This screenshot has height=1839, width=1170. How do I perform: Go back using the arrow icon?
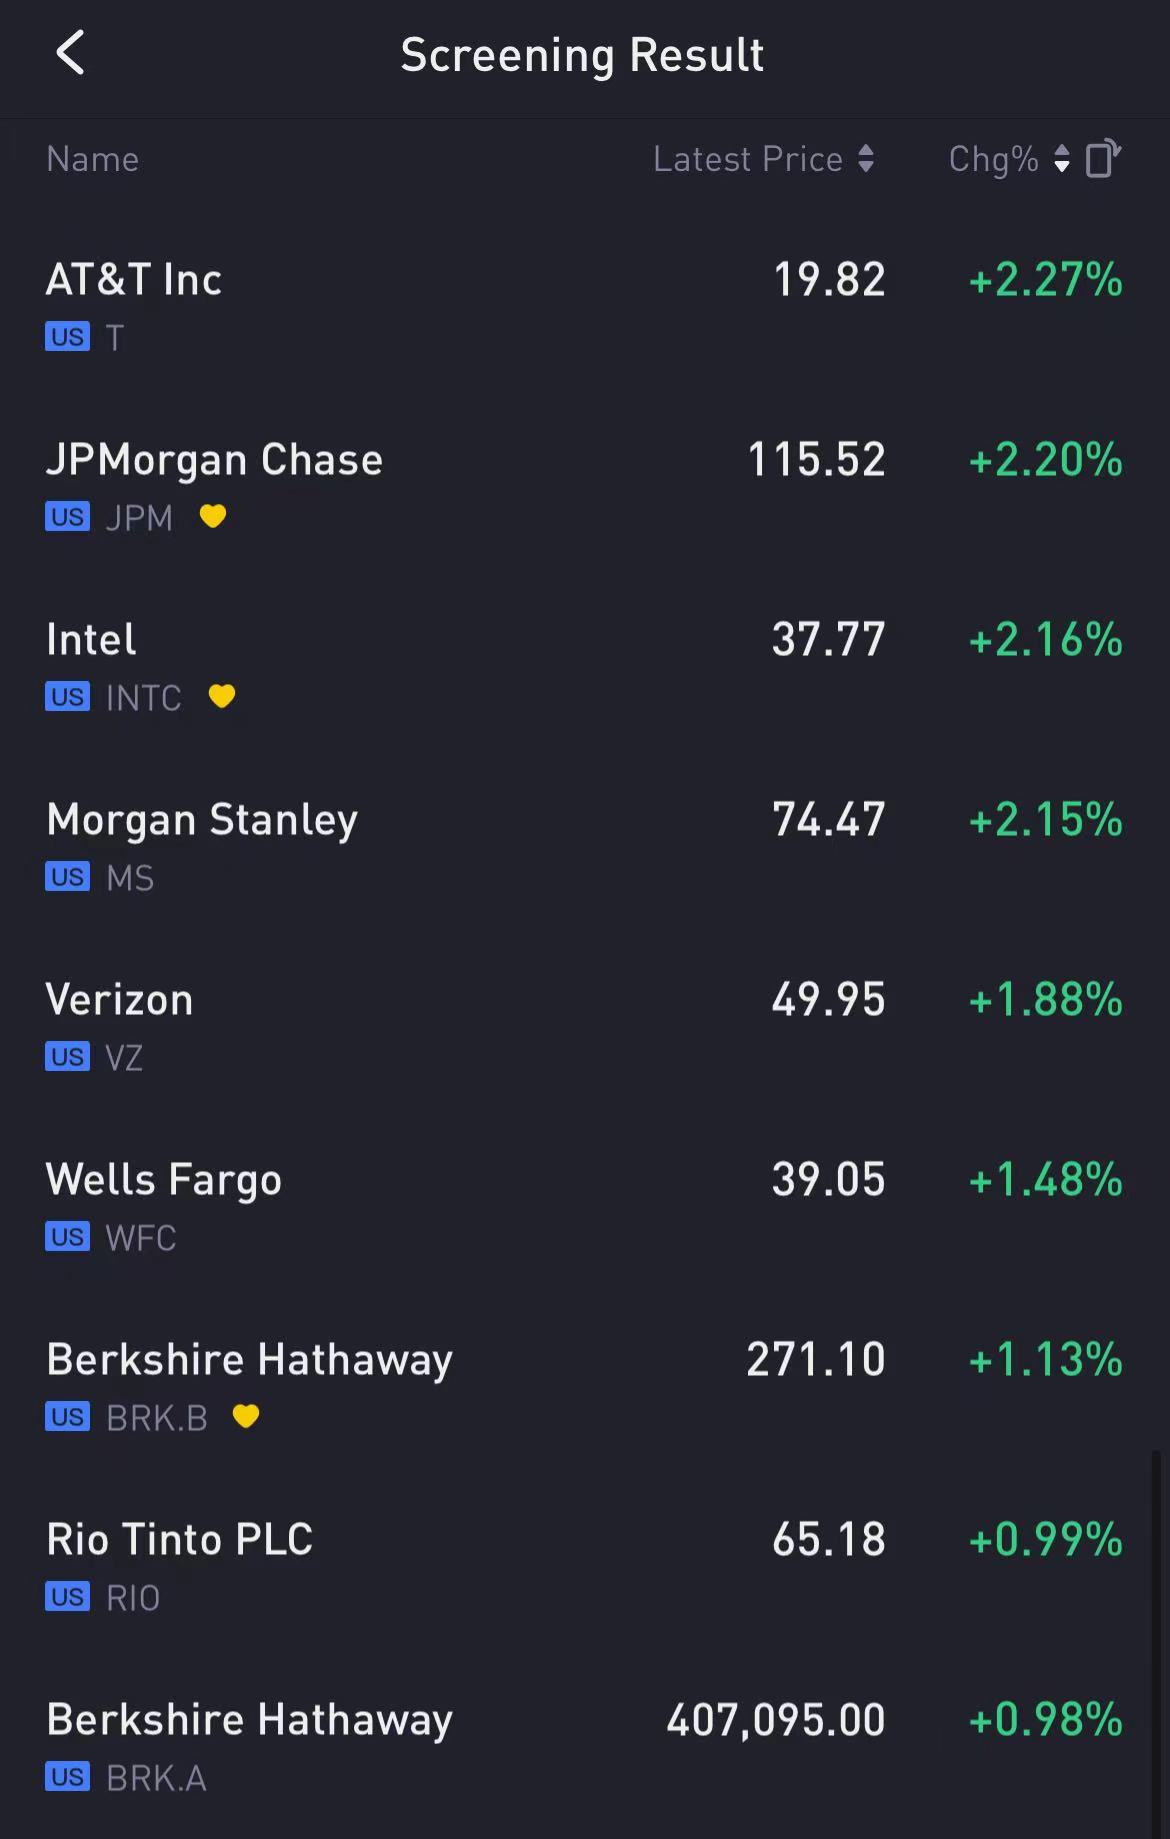pyautogui.click(x=70, y=53)
